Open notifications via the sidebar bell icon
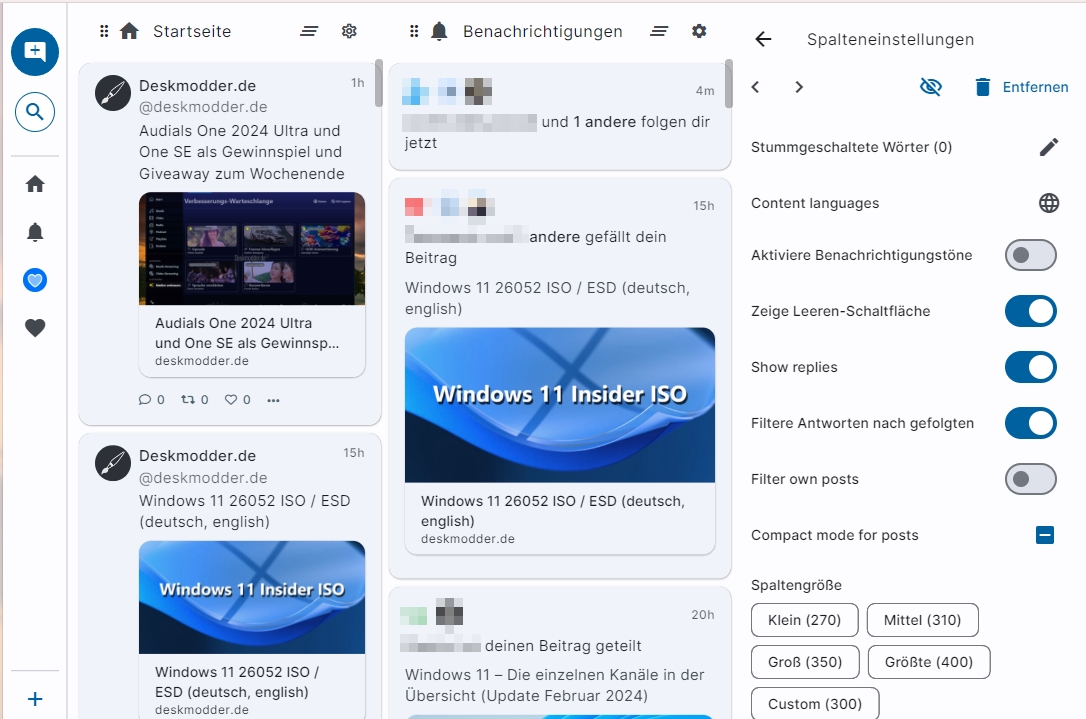The width and height of the screenshot is (1086, 719). pos(35,232)
